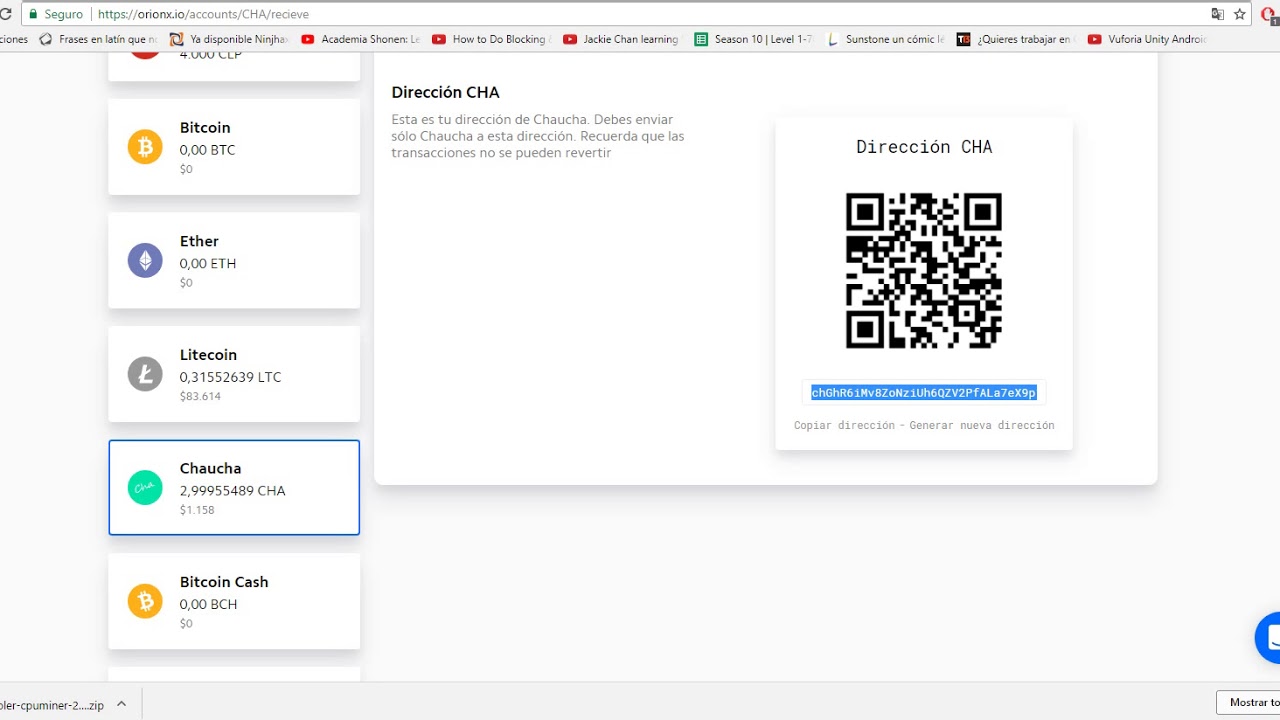The image size is (1280, 720).
Task: Click the Ether purple diamond icon
Action: coord(145,261)
